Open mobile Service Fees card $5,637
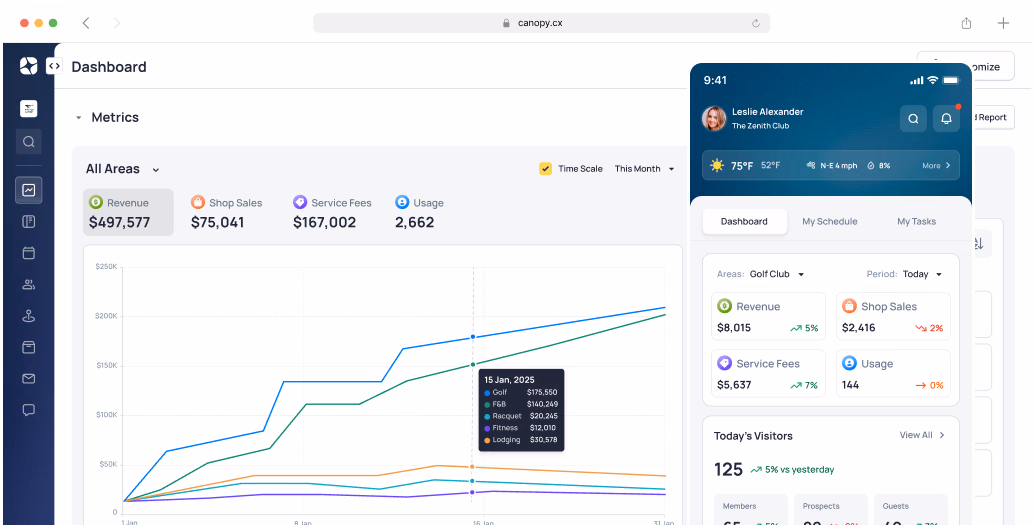 (768, 374)
